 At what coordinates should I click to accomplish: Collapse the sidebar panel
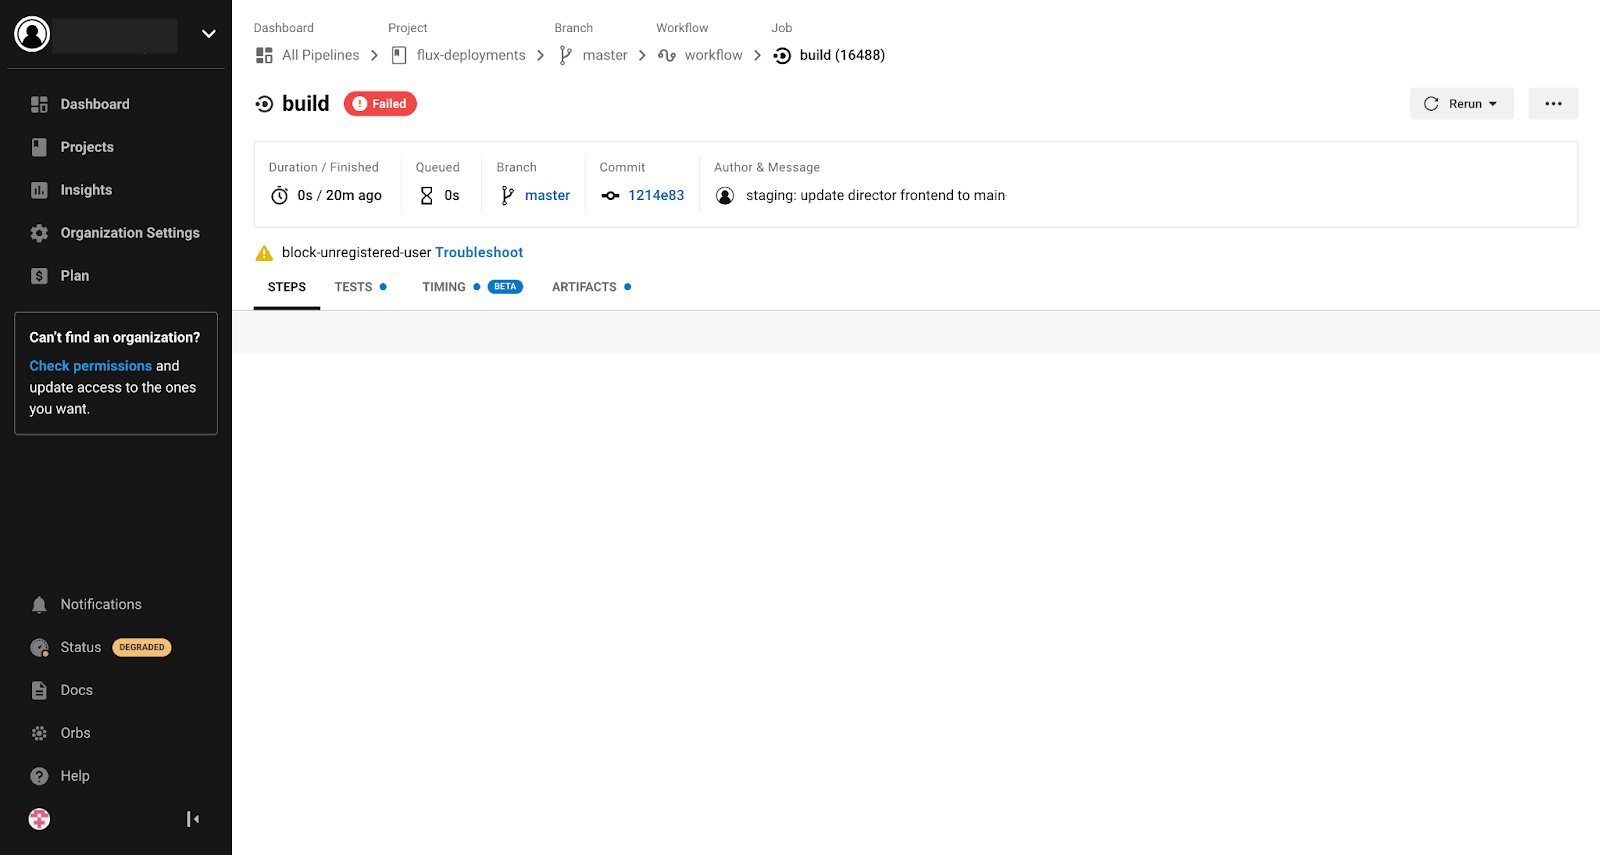[x=193, y=819]
